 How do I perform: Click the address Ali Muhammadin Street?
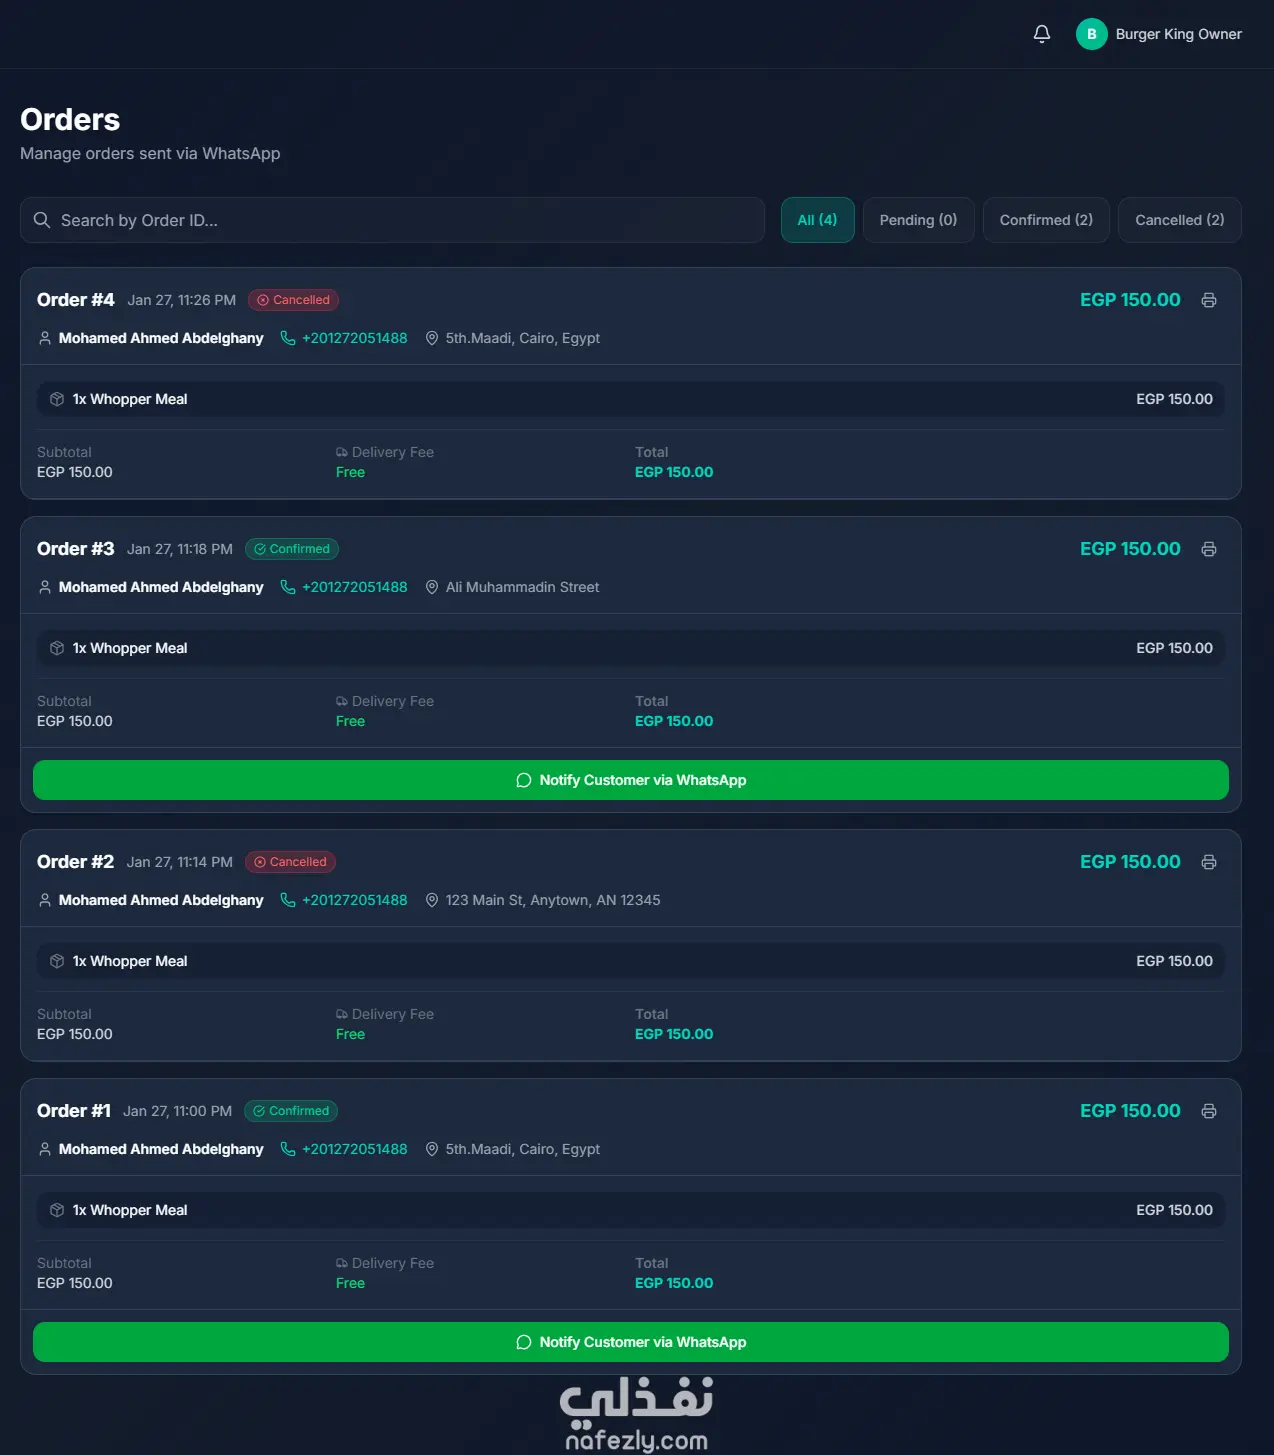point(522,587)
